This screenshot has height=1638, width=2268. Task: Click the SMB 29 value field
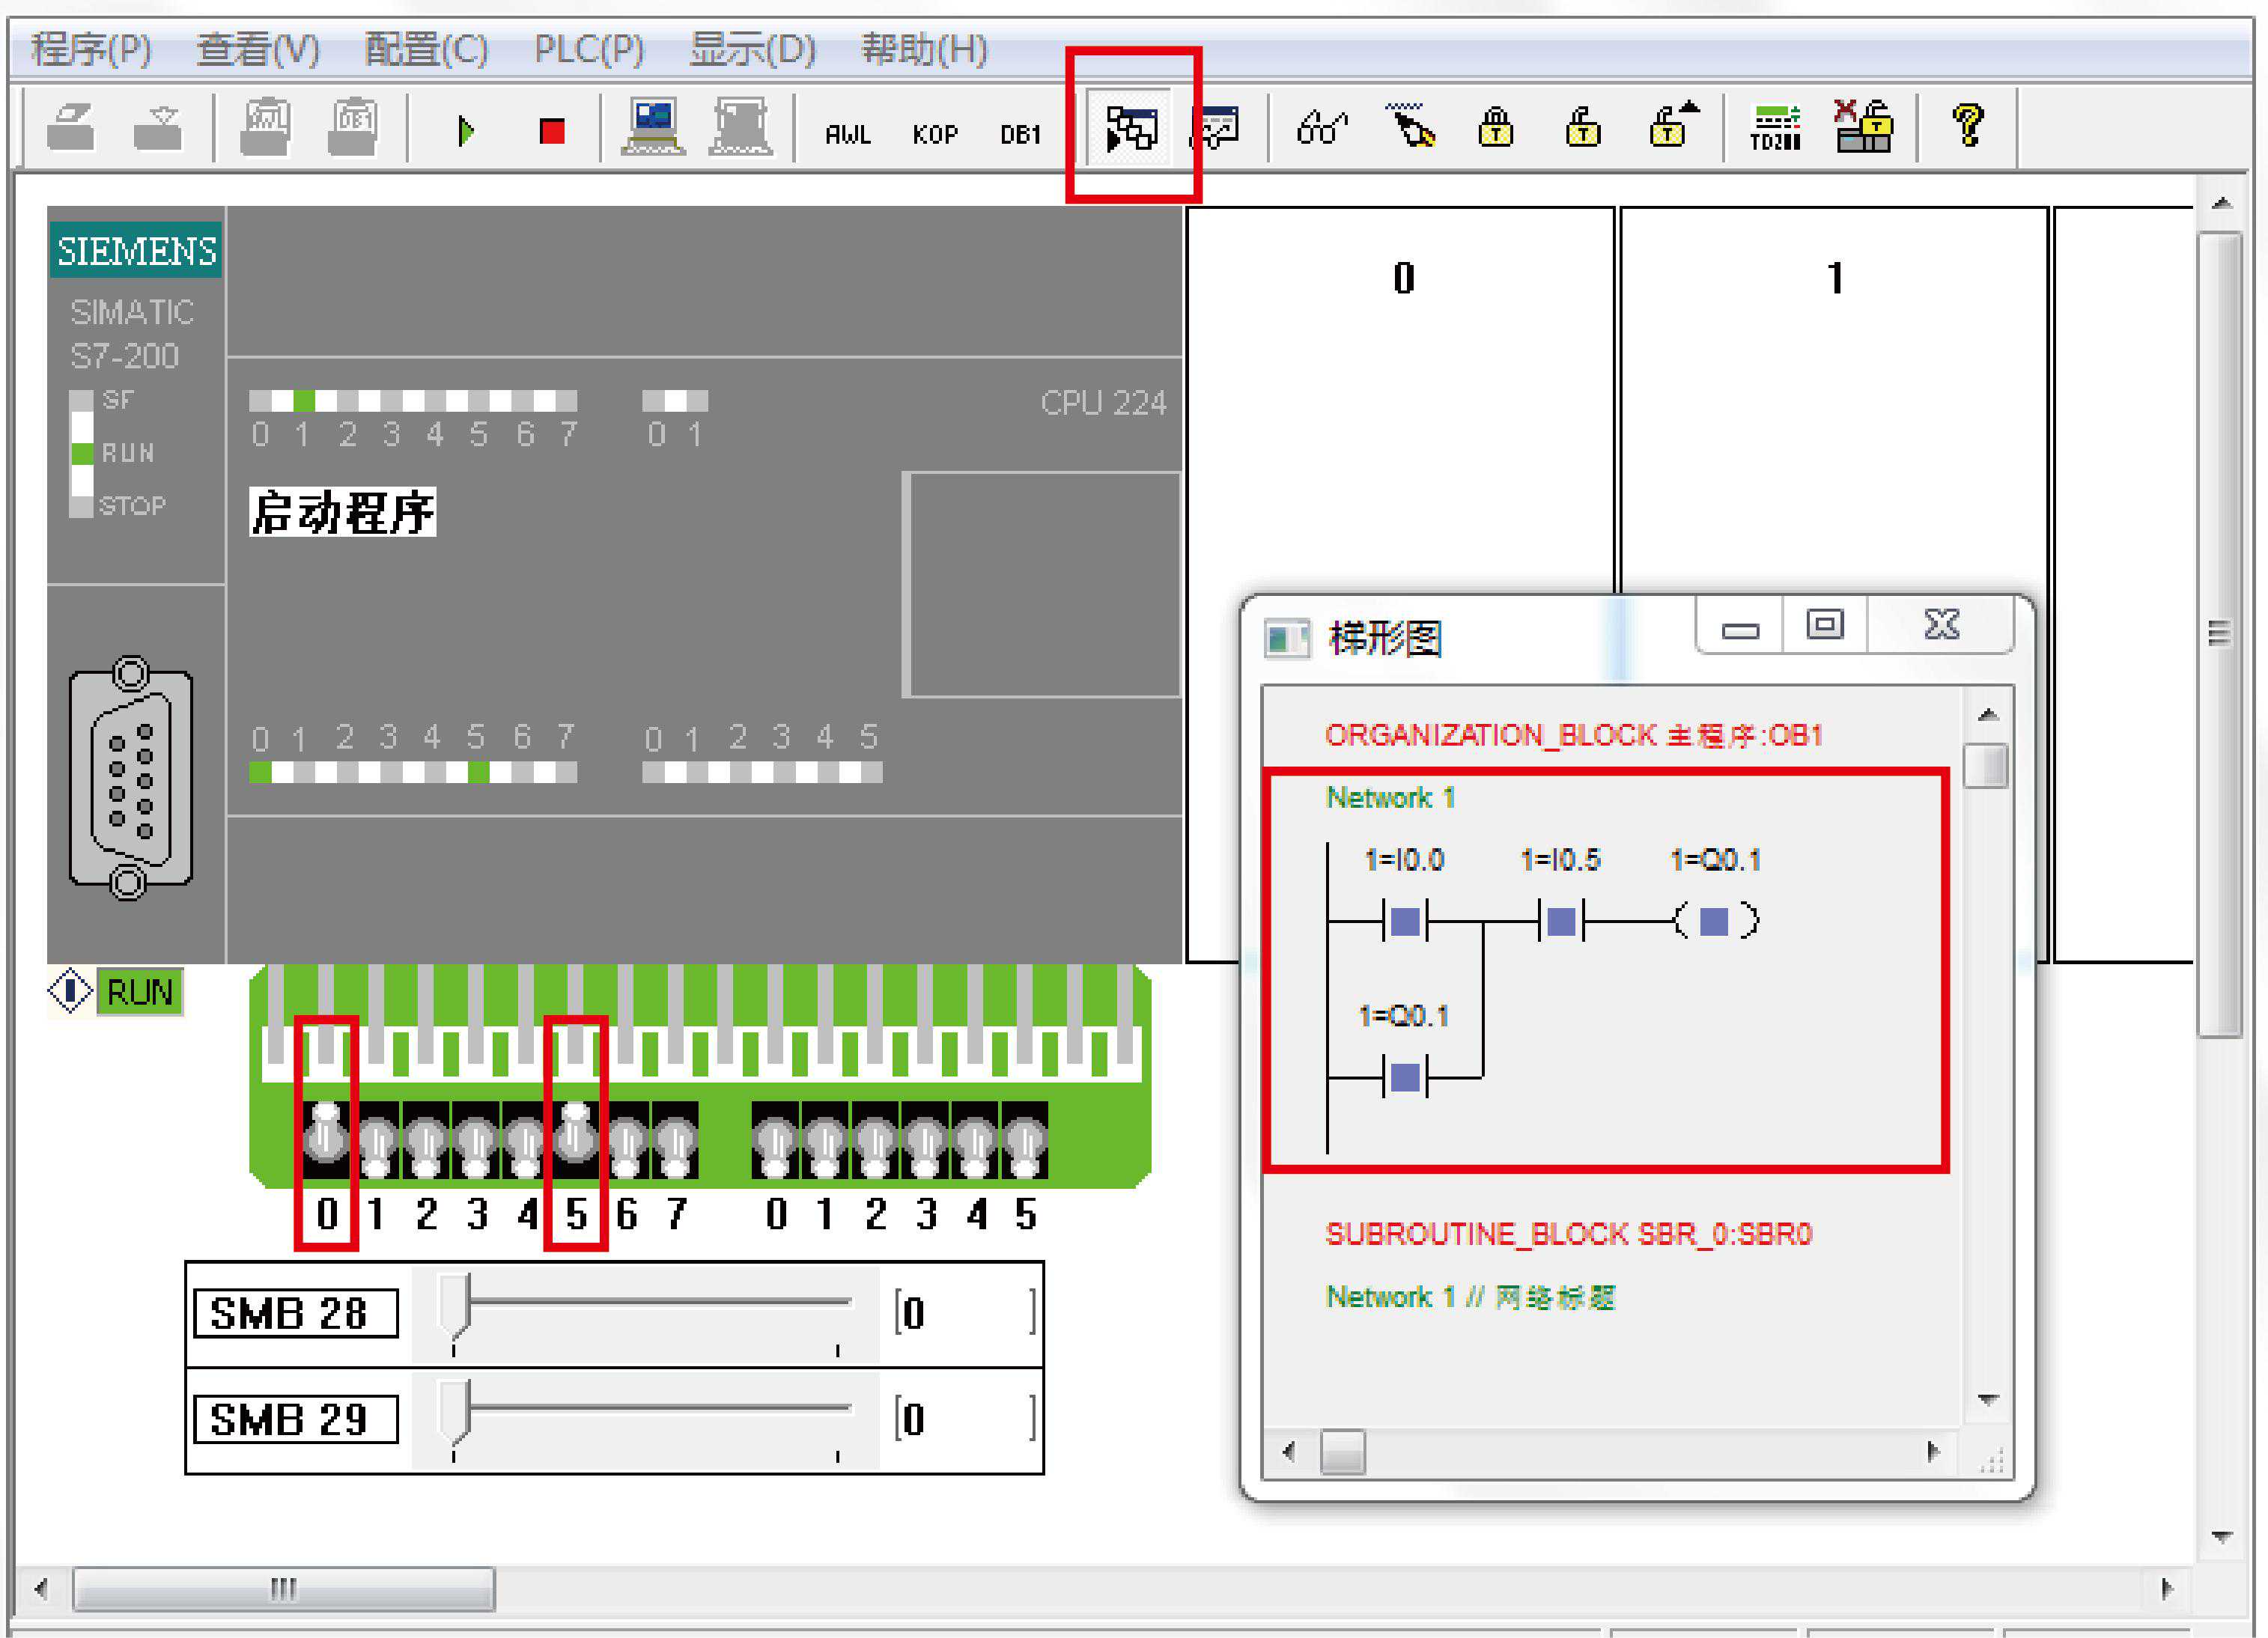964,1419
